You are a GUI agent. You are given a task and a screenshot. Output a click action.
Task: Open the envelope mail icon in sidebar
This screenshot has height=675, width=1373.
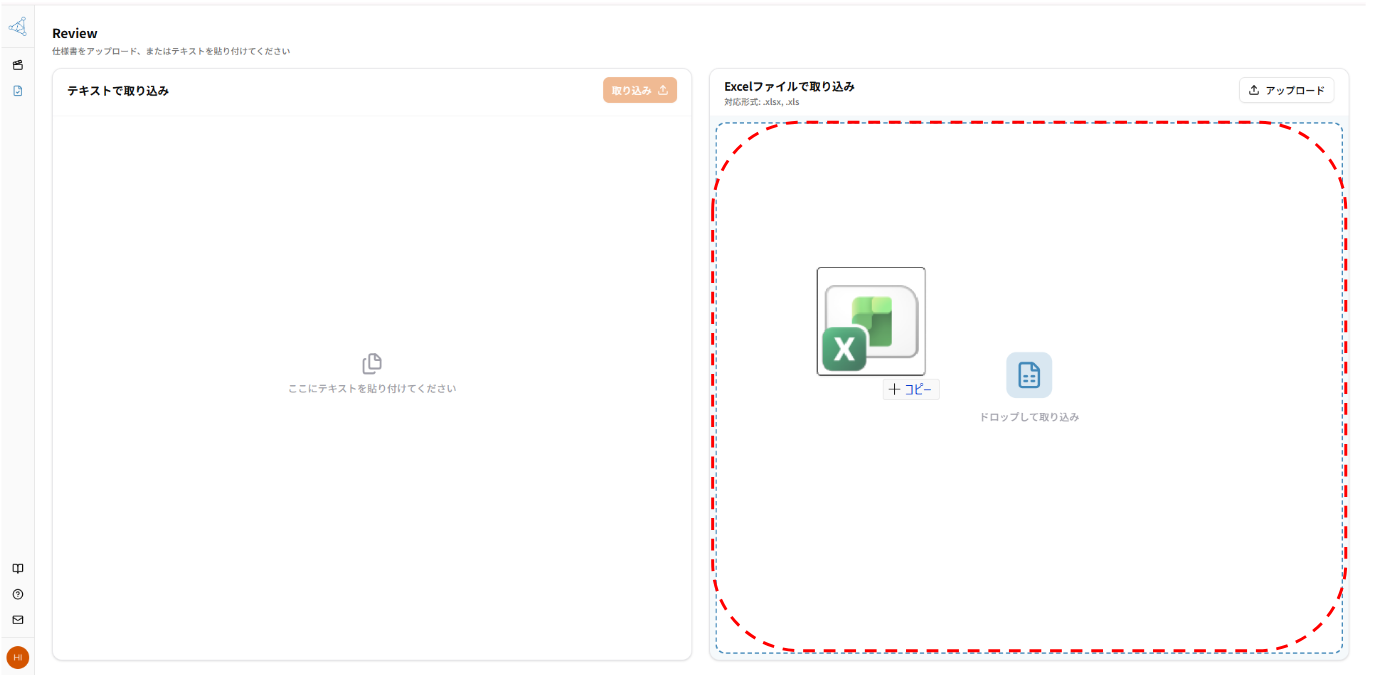click(17, 620)
